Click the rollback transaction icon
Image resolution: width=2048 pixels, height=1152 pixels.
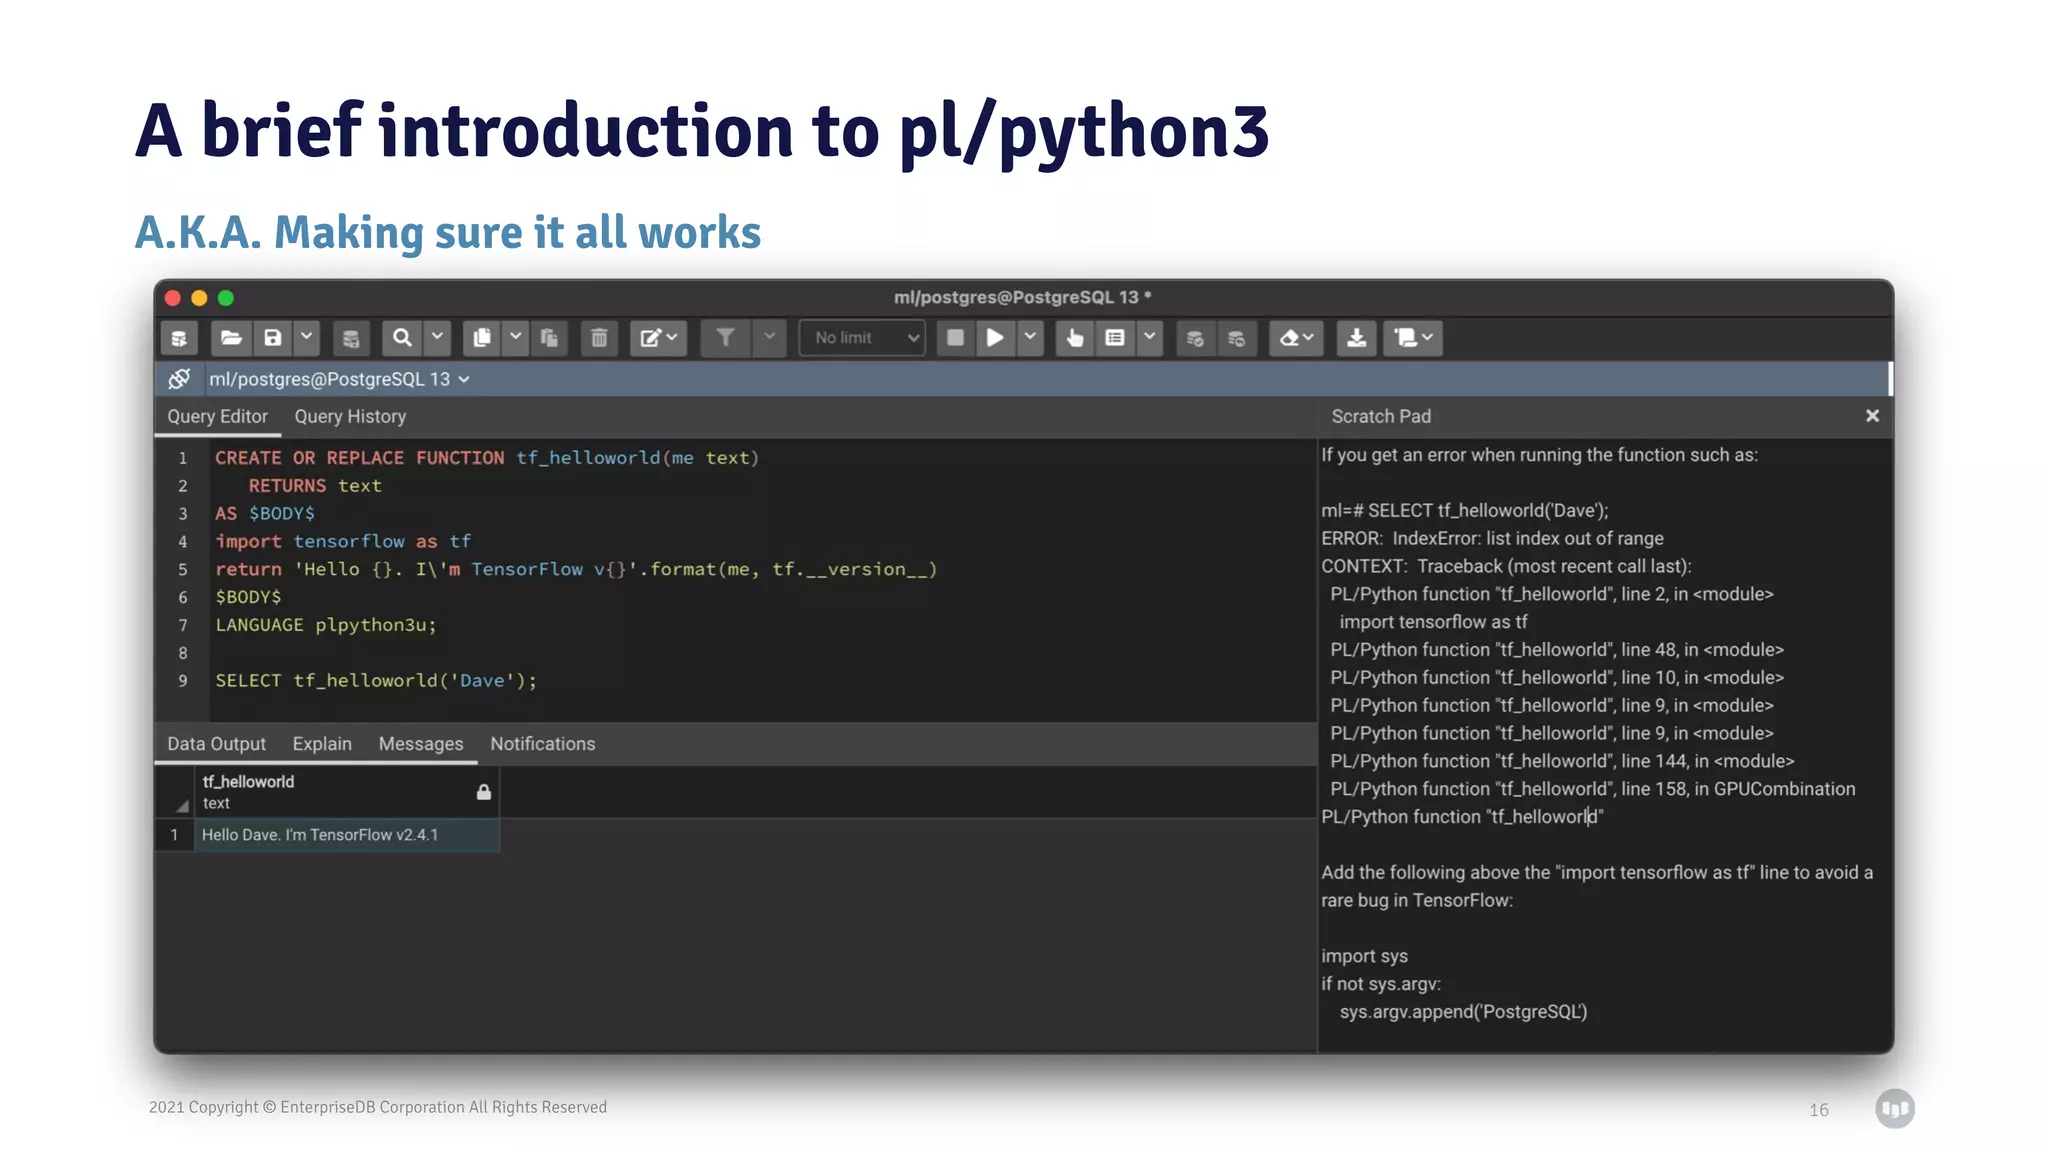click(1237, 338)
